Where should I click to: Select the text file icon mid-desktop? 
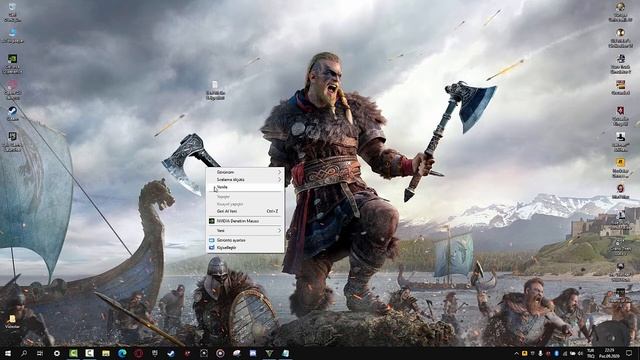[215, 90]
